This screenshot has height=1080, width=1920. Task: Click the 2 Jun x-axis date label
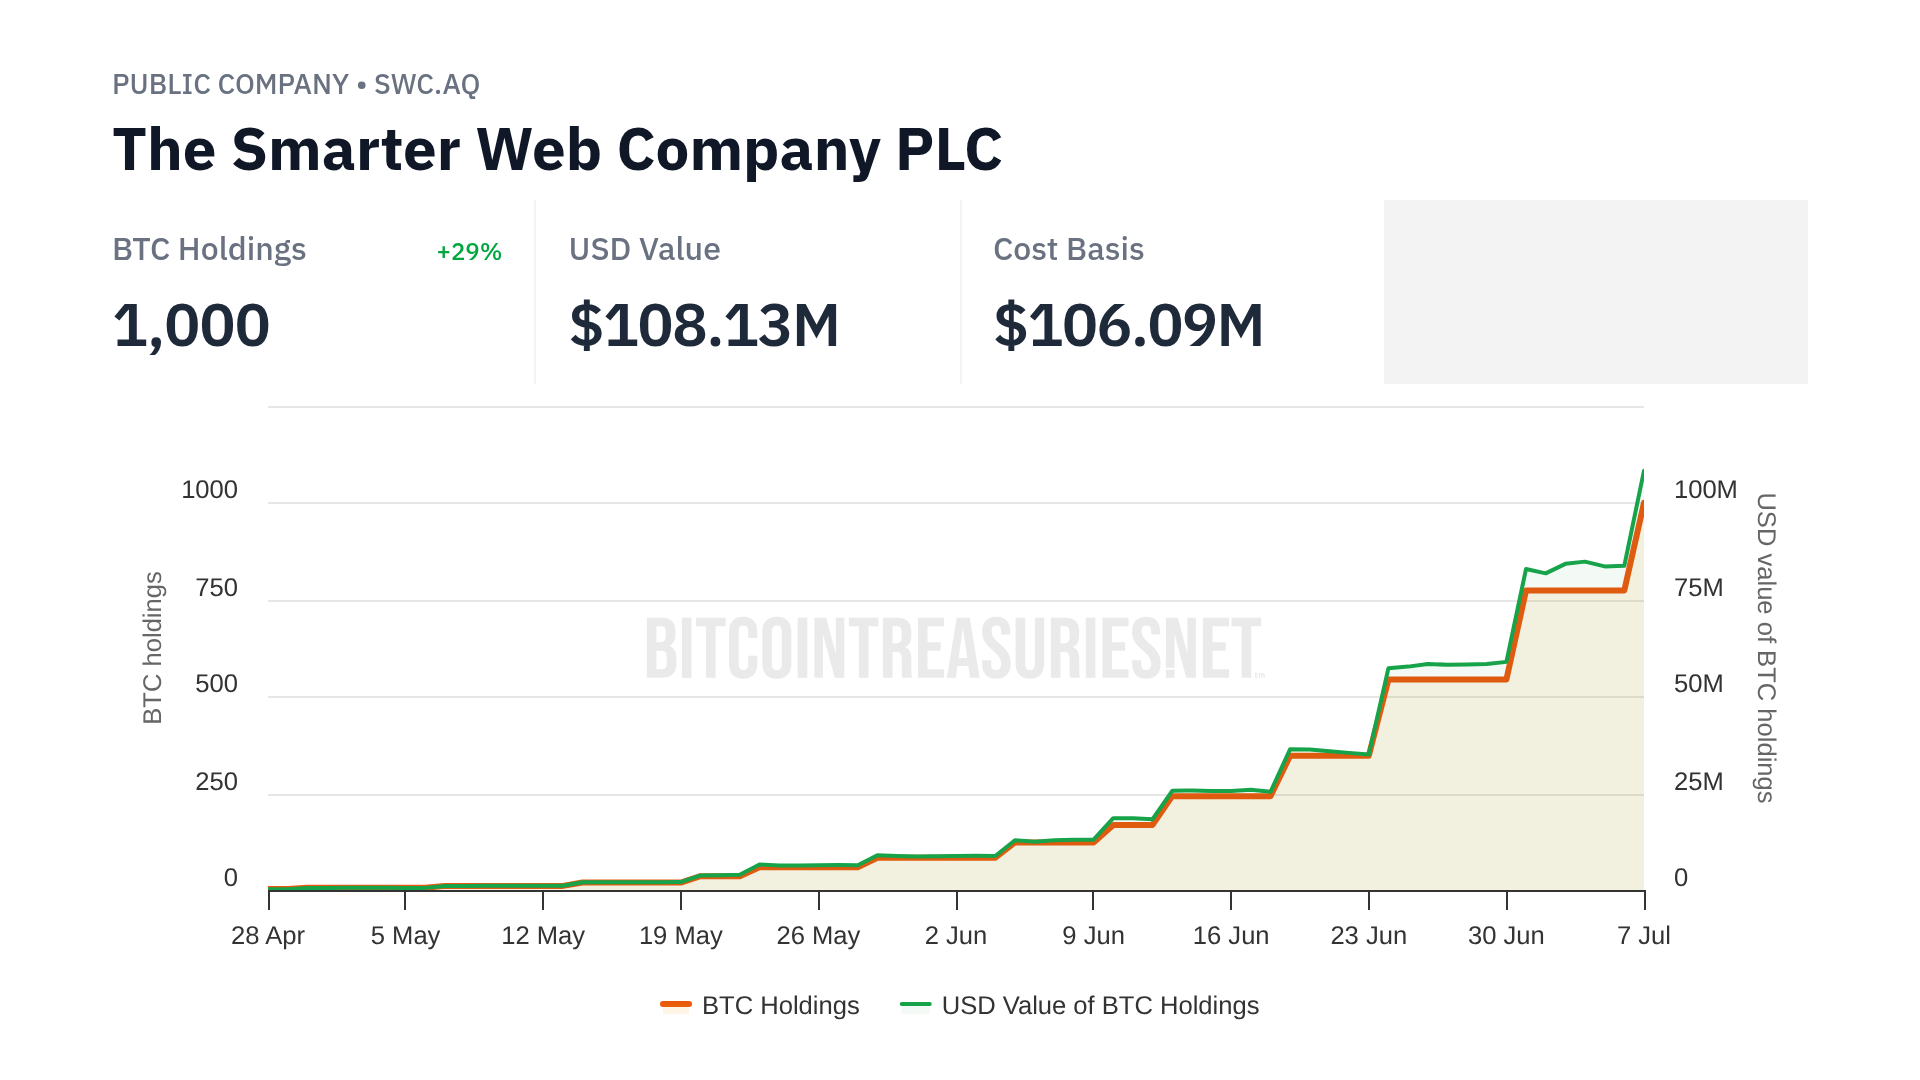click(955, 936)
